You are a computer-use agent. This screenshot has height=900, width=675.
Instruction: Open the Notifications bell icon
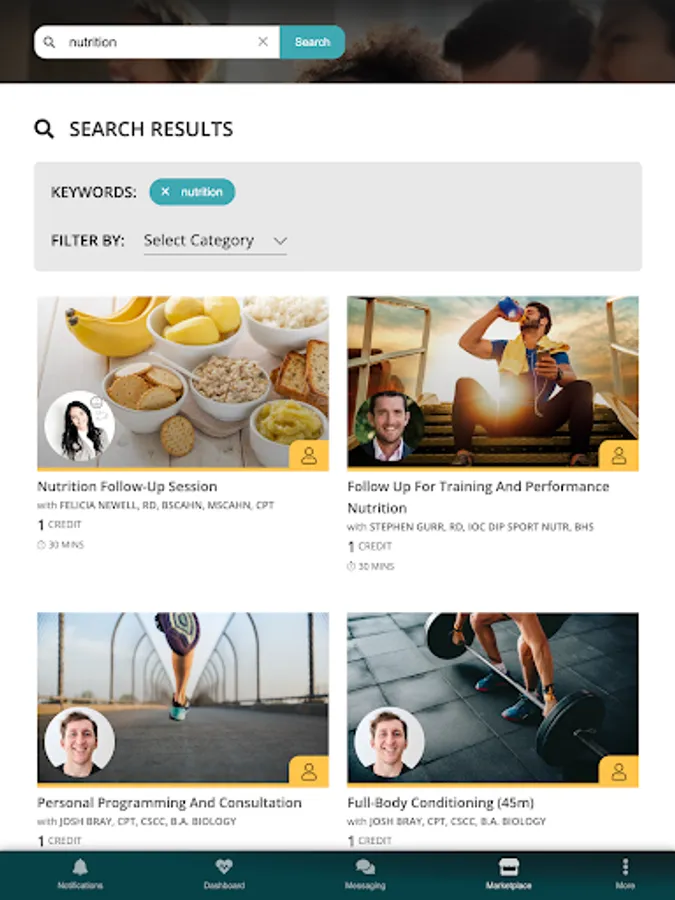click(x=80, y=867)
